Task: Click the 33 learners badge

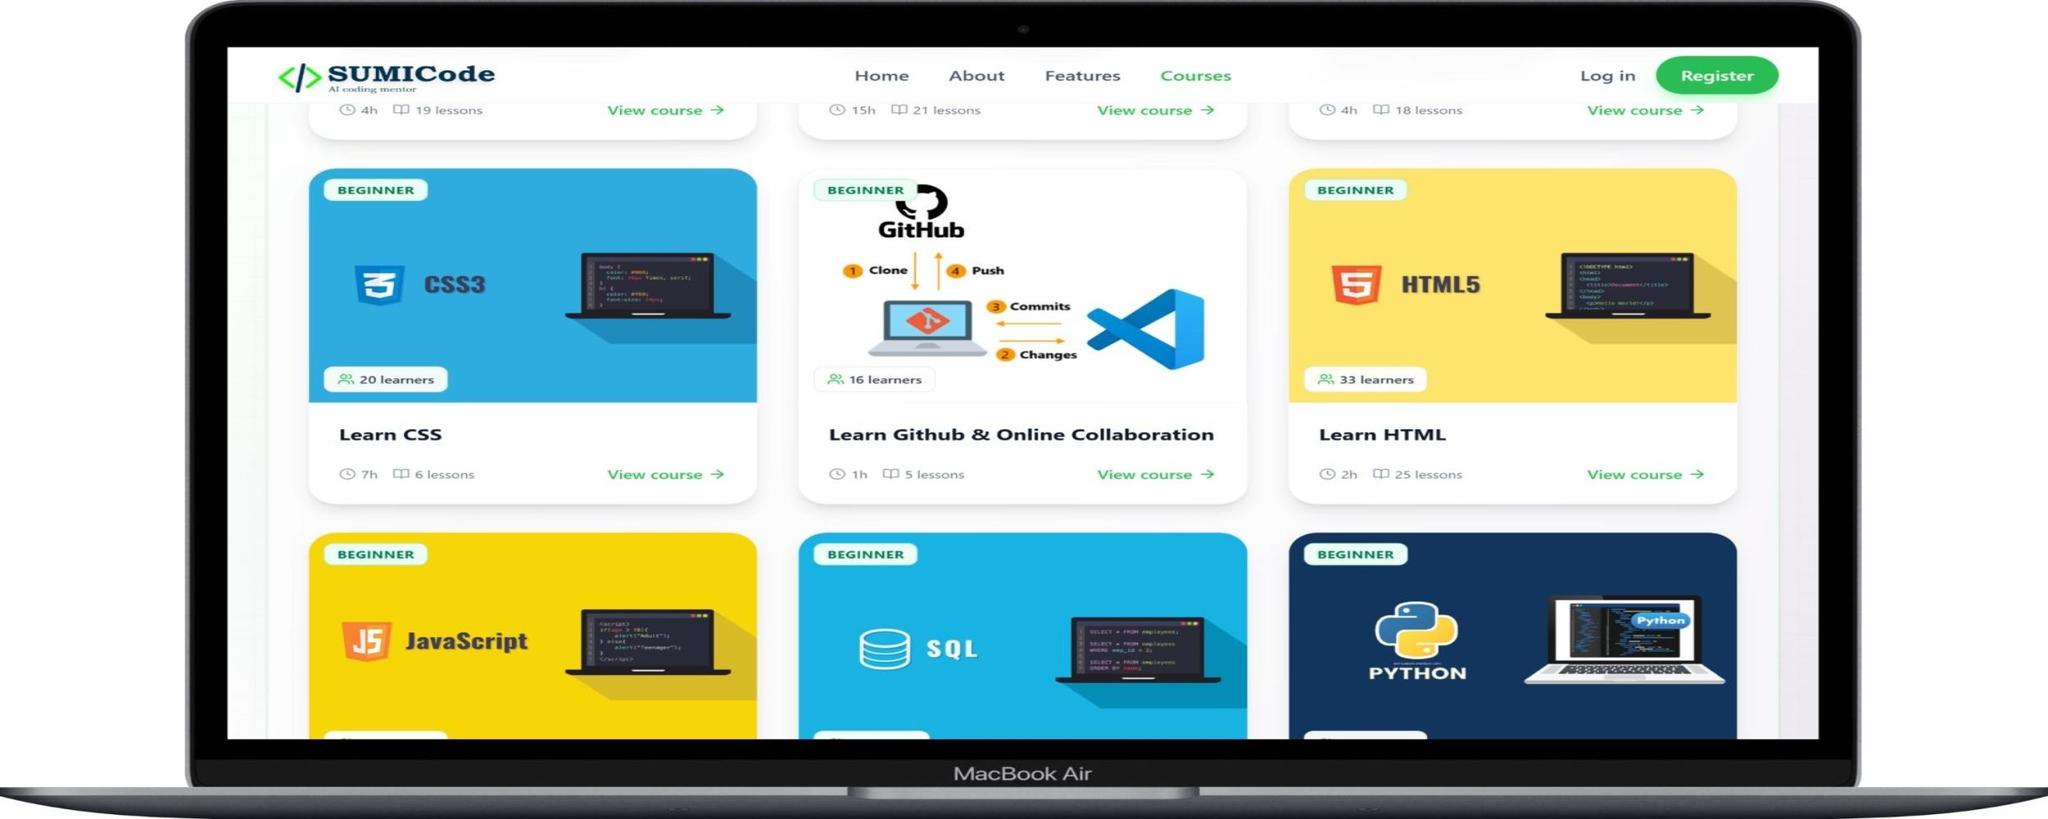Action: click(x=1365, y=379)
